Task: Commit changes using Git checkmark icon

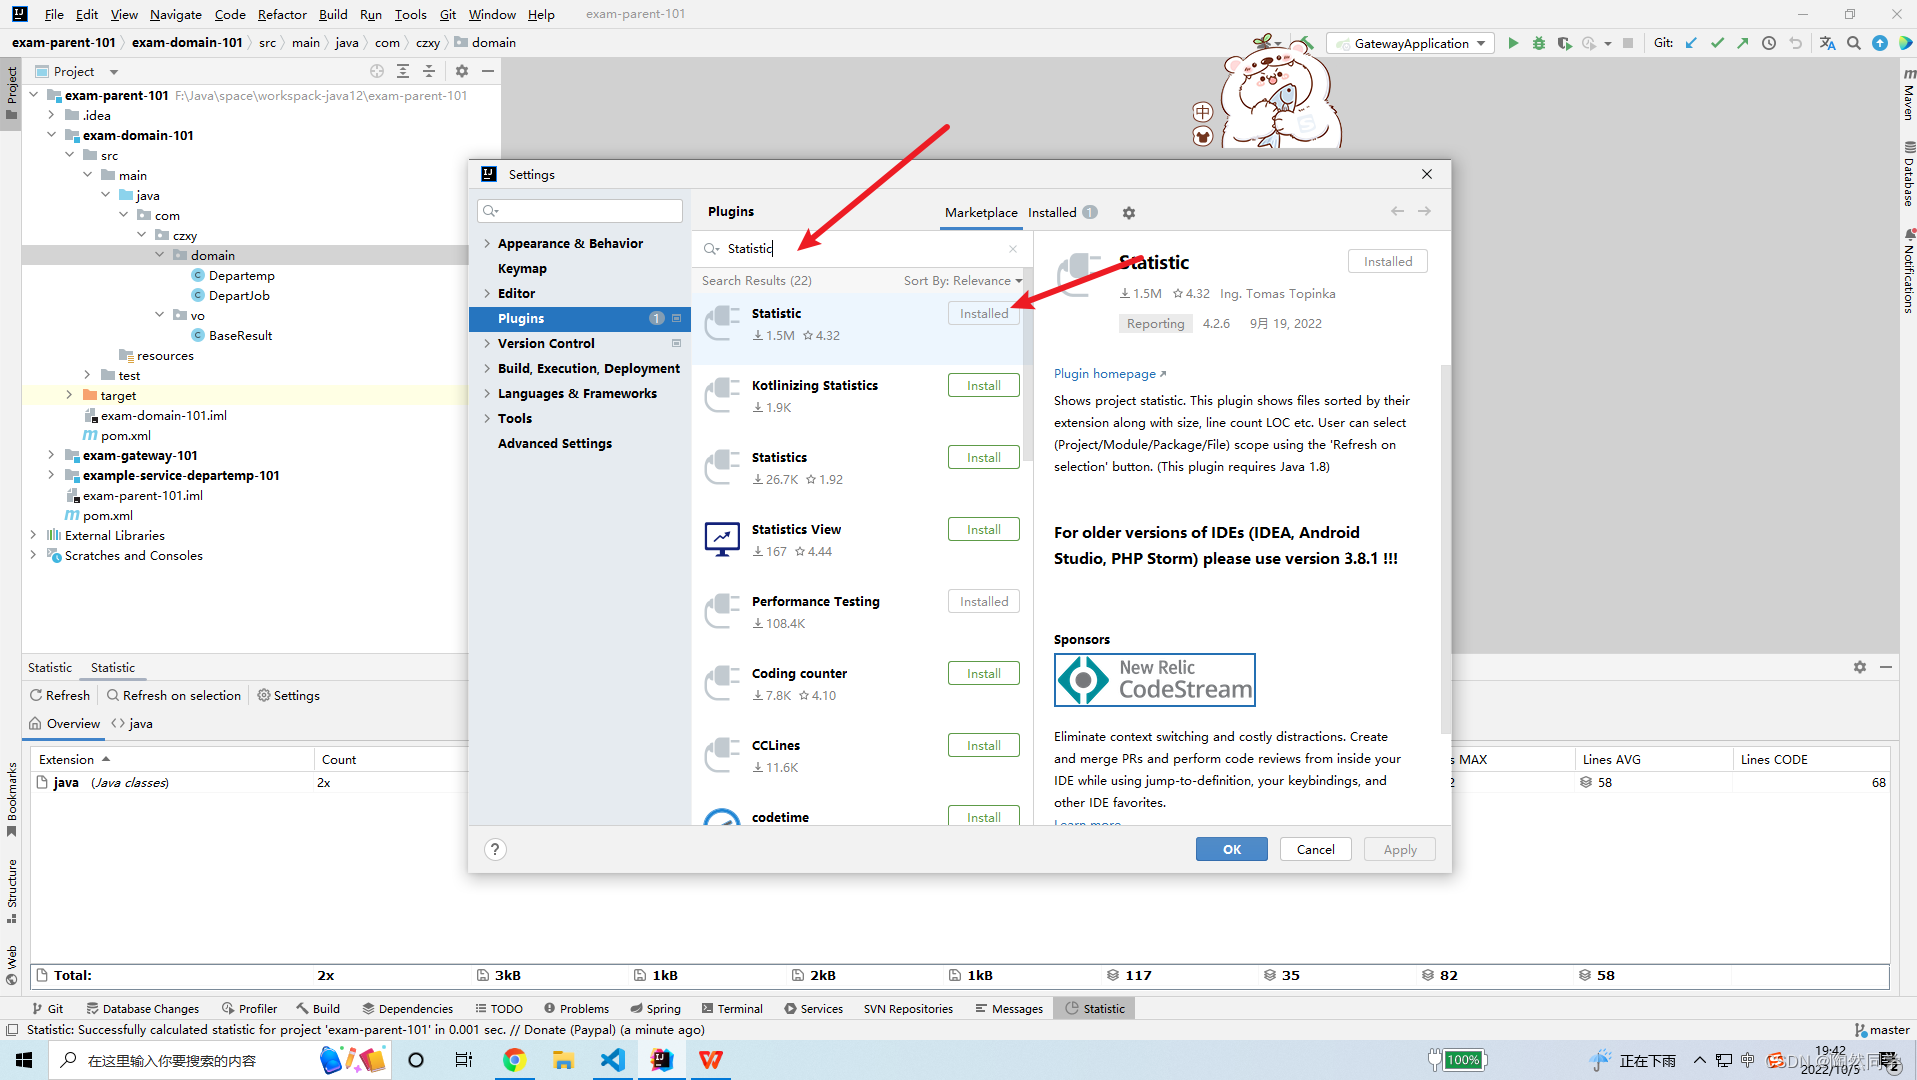Action: click(x=1717, y=43)
